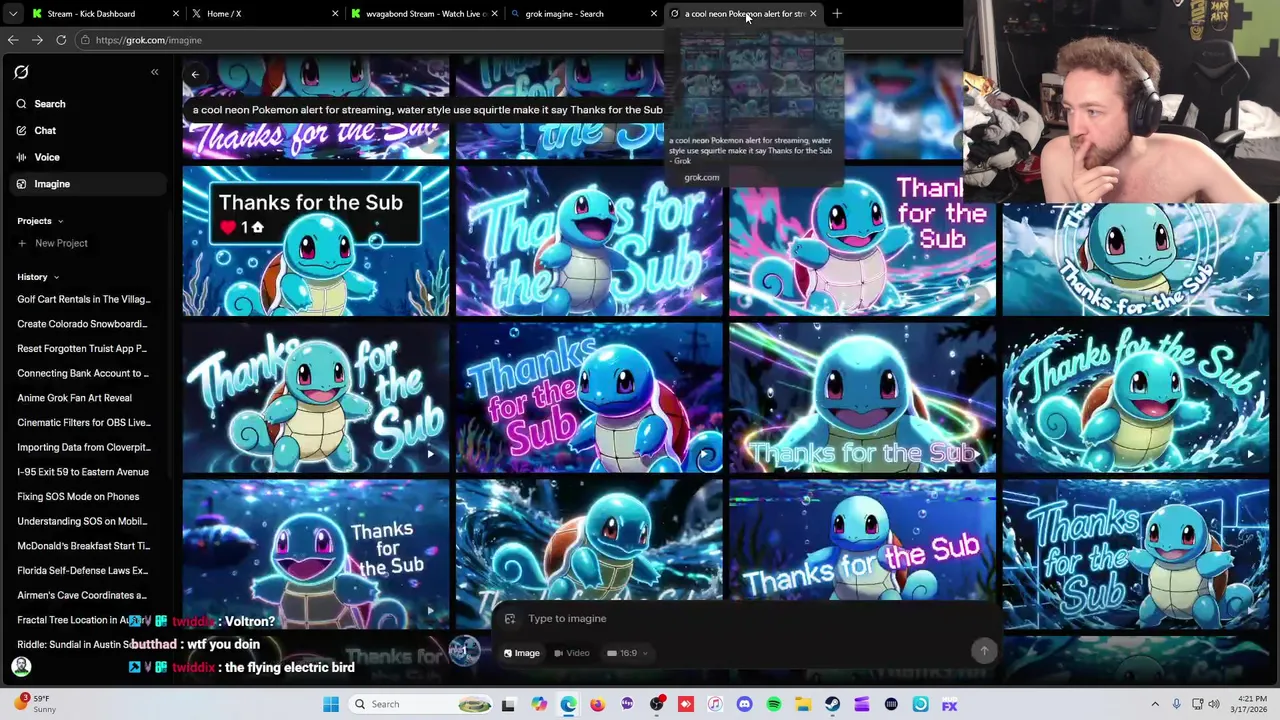
Task: Collapse the History section chevron
Action: (x=56, y=277)
